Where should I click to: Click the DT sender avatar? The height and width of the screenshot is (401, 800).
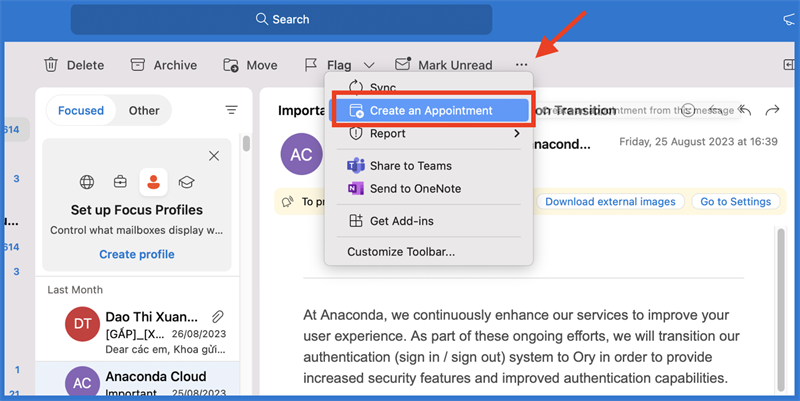[82, 323]
